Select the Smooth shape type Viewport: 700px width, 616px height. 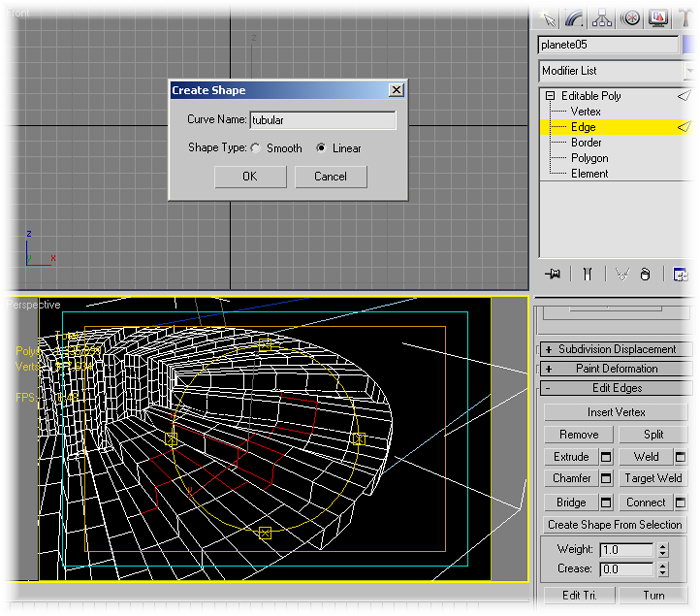(256, 148)
